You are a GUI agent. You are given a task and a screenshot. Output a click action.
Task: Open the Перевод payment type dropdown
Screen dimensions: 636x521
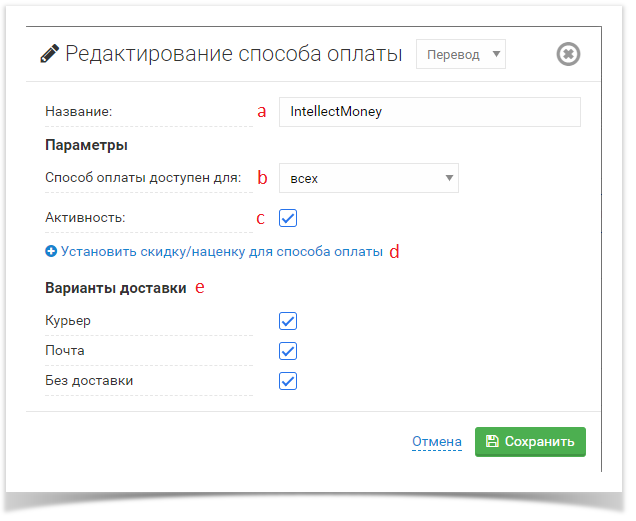coord(461,54)
